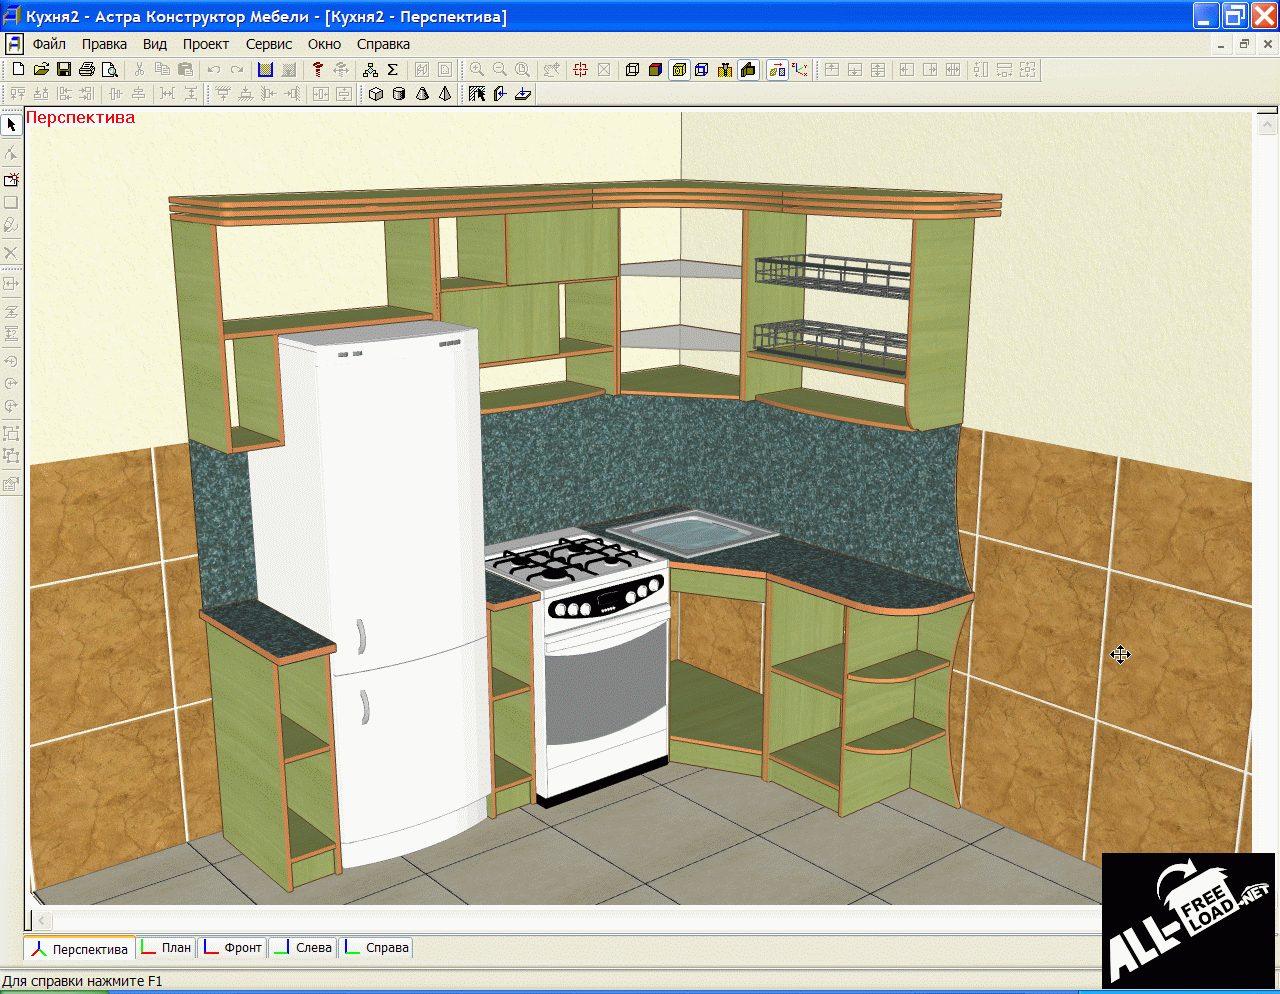Open the Файл menu
Viewport: 1280px width, 994px height.
(49, 44)
